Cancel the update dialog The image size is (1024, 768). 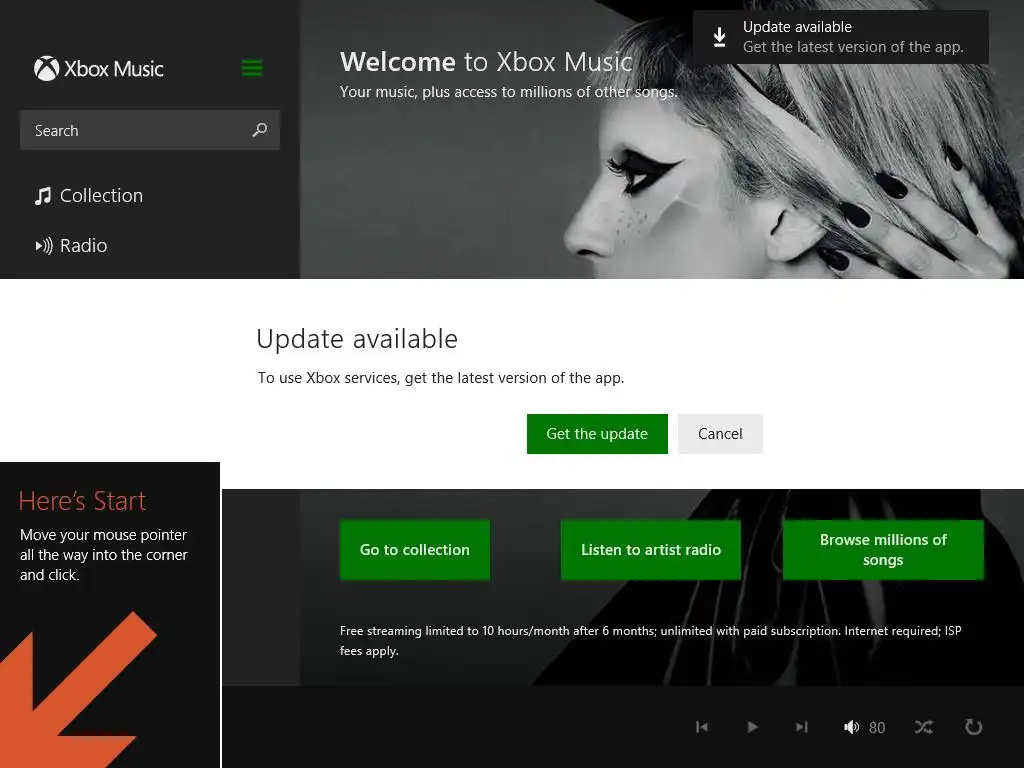pos(720,434)
